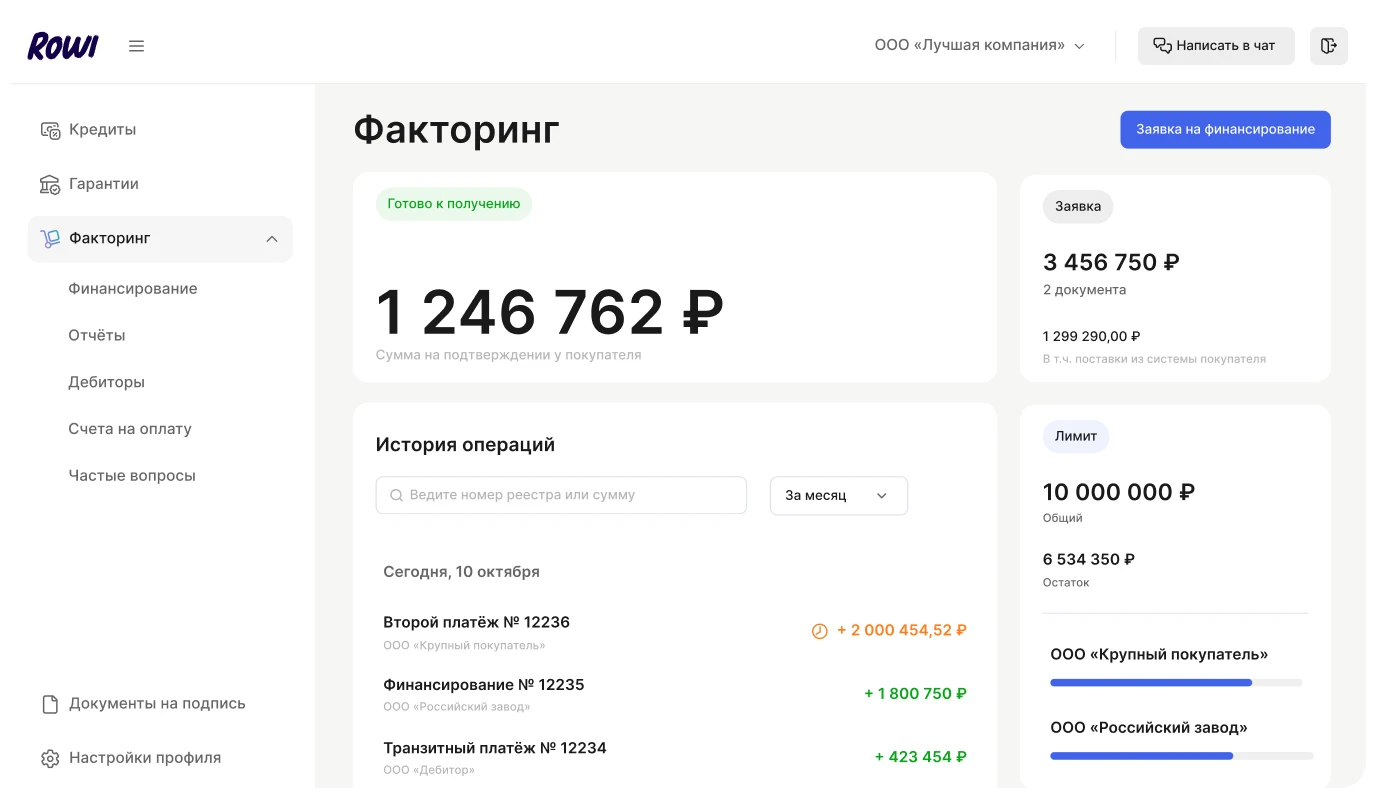1376x798 pixels.
Task: Open the За месяц period dropdown
Action: [838, 496]
